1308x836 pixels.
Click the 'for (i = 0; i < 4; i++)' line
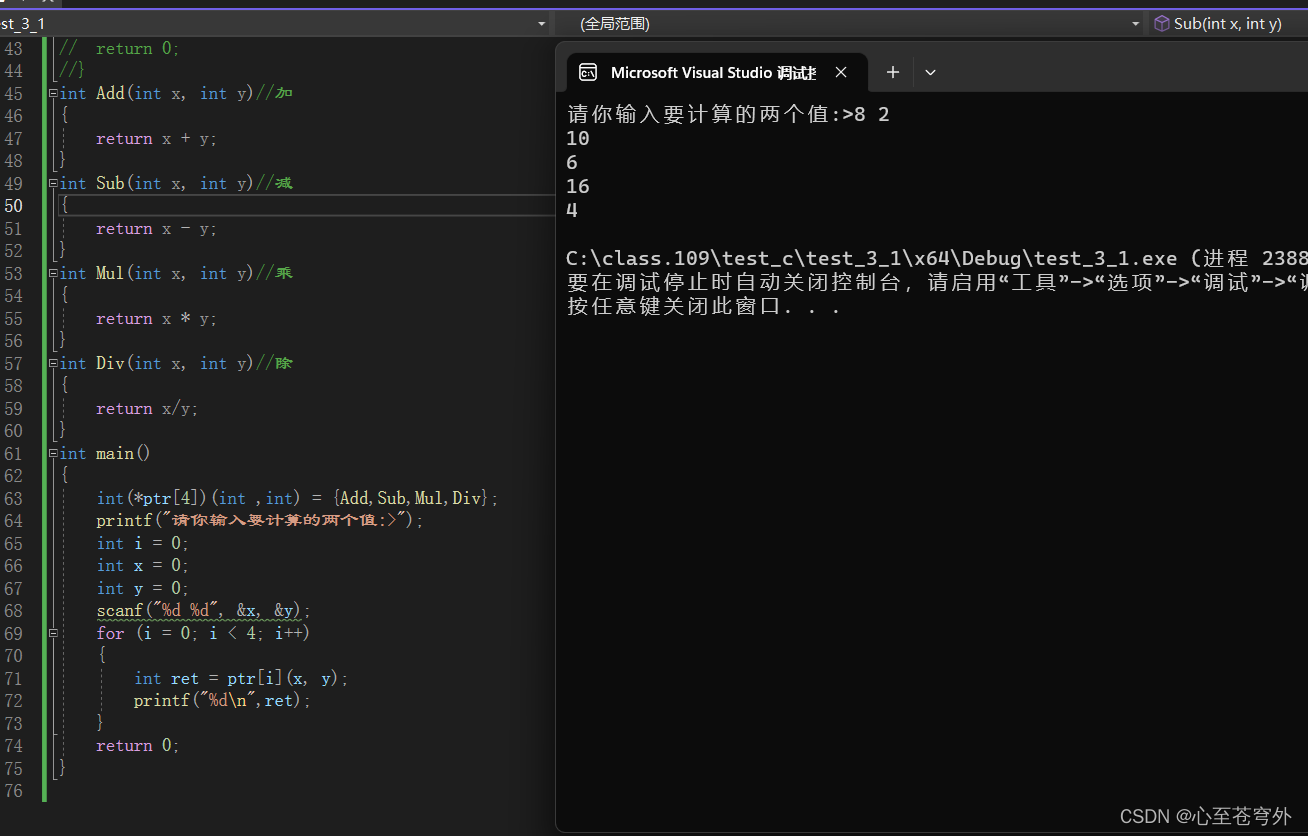(203, 633)
